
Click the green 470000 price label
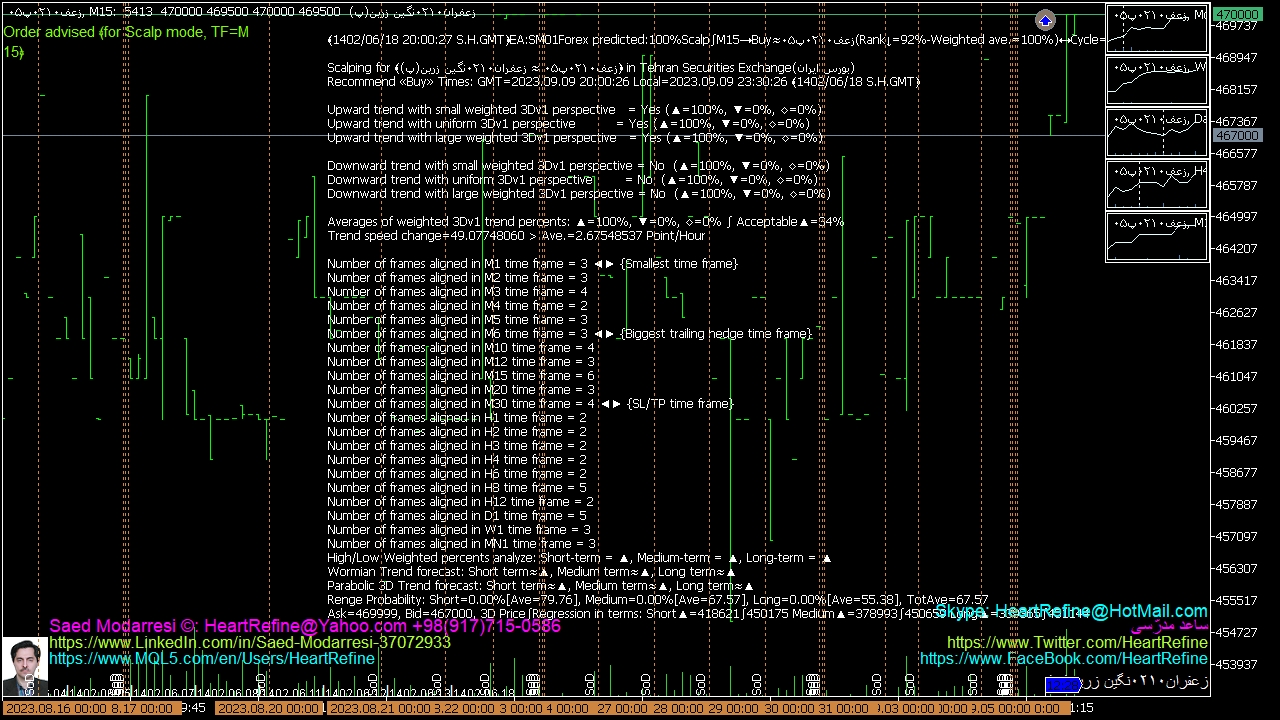(x=1237, y=15)
